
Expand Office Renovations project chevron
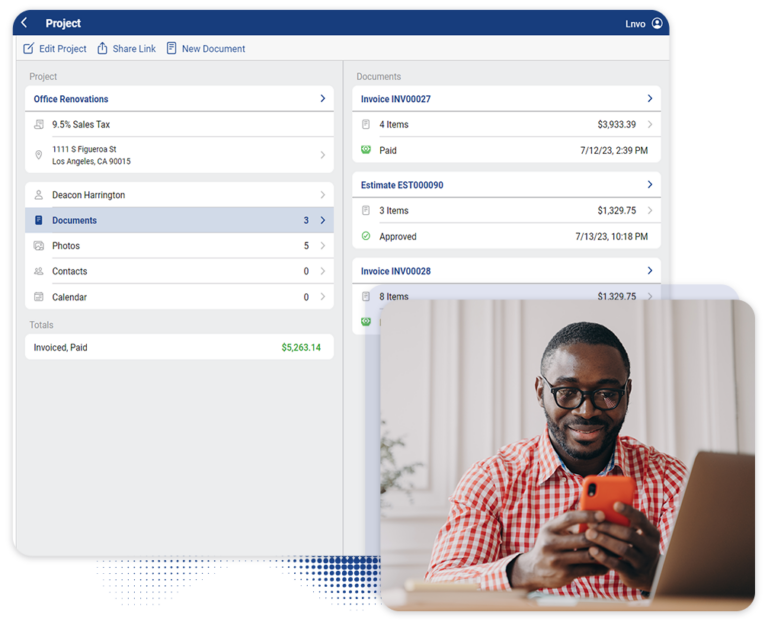tap(323, 98)
